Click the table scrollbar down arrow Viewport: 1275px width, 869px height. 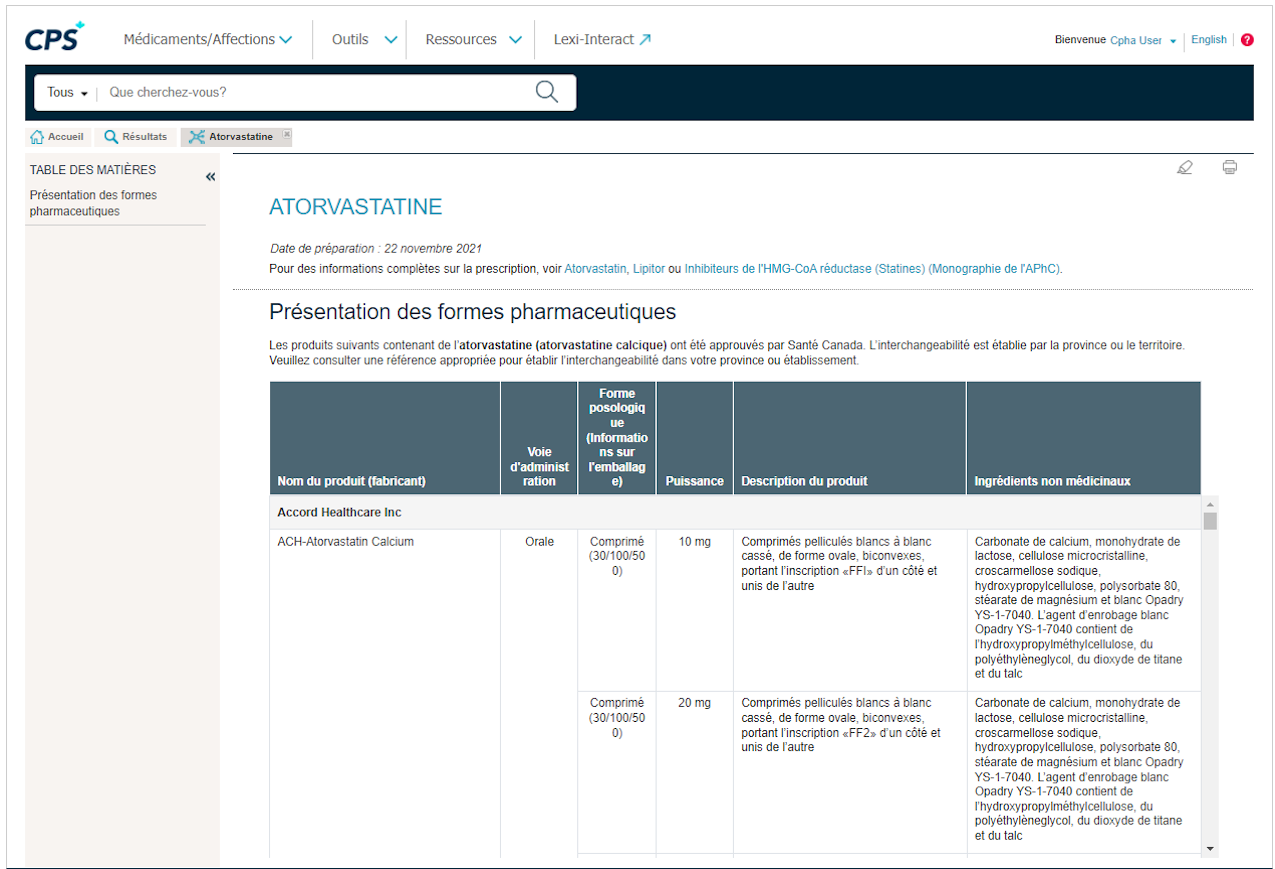(1210, 849)
